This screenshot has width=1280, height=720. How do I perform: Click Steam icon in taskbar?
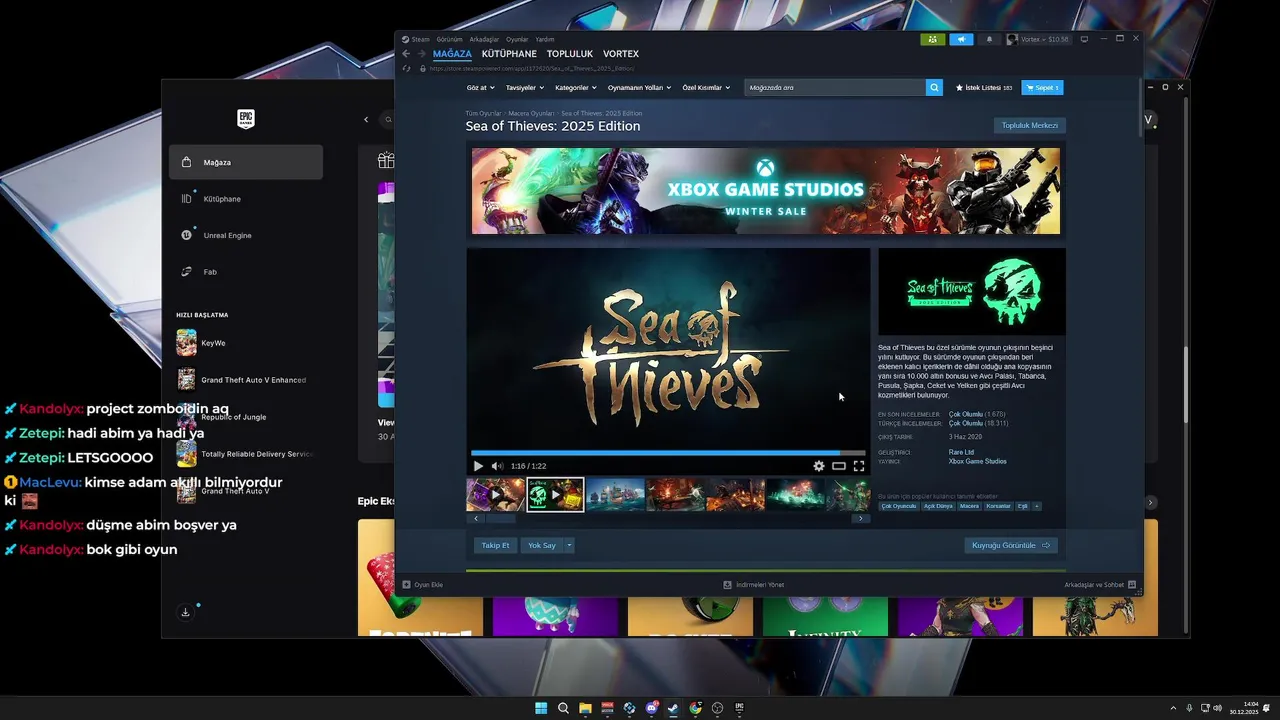point(673,708)
